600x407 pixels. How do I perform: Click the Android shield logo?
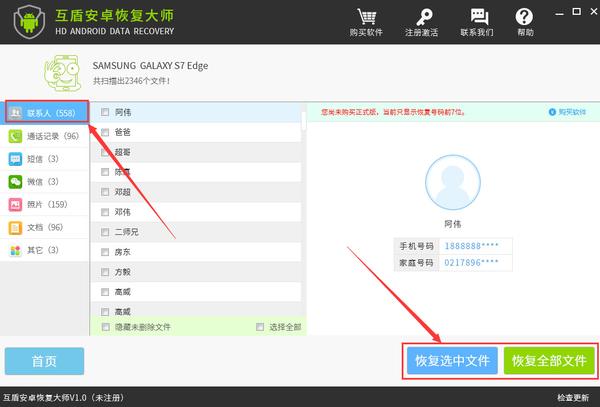tap(29, 21)
